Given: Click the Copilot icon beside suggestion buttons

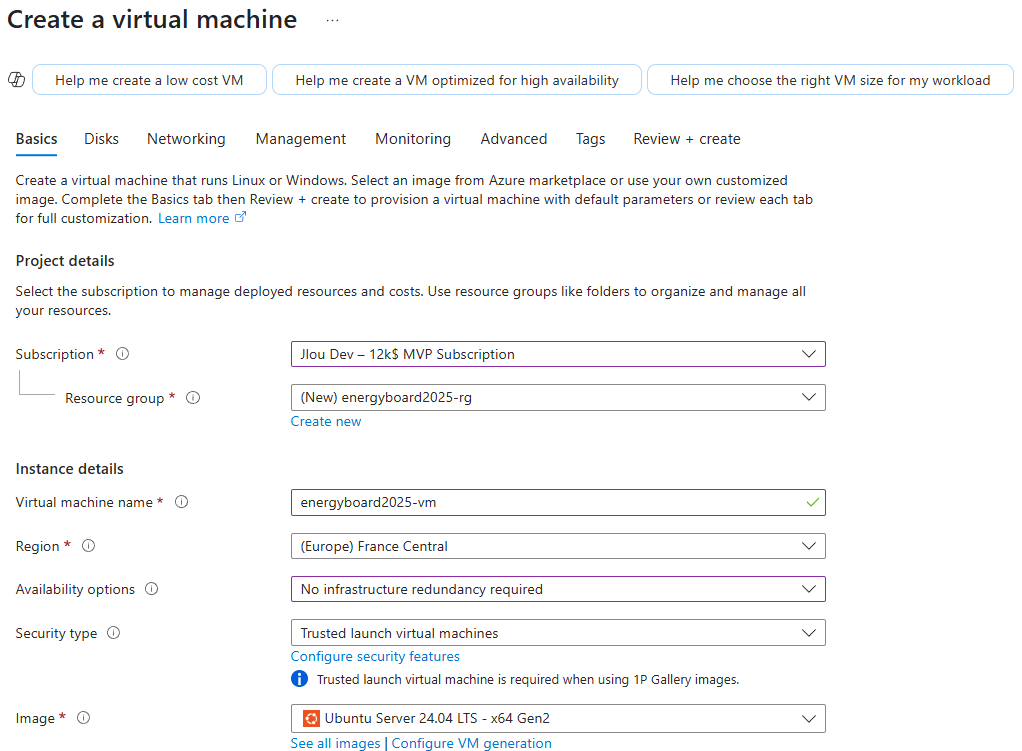Looking at the screenshot, I should (16, 80).
